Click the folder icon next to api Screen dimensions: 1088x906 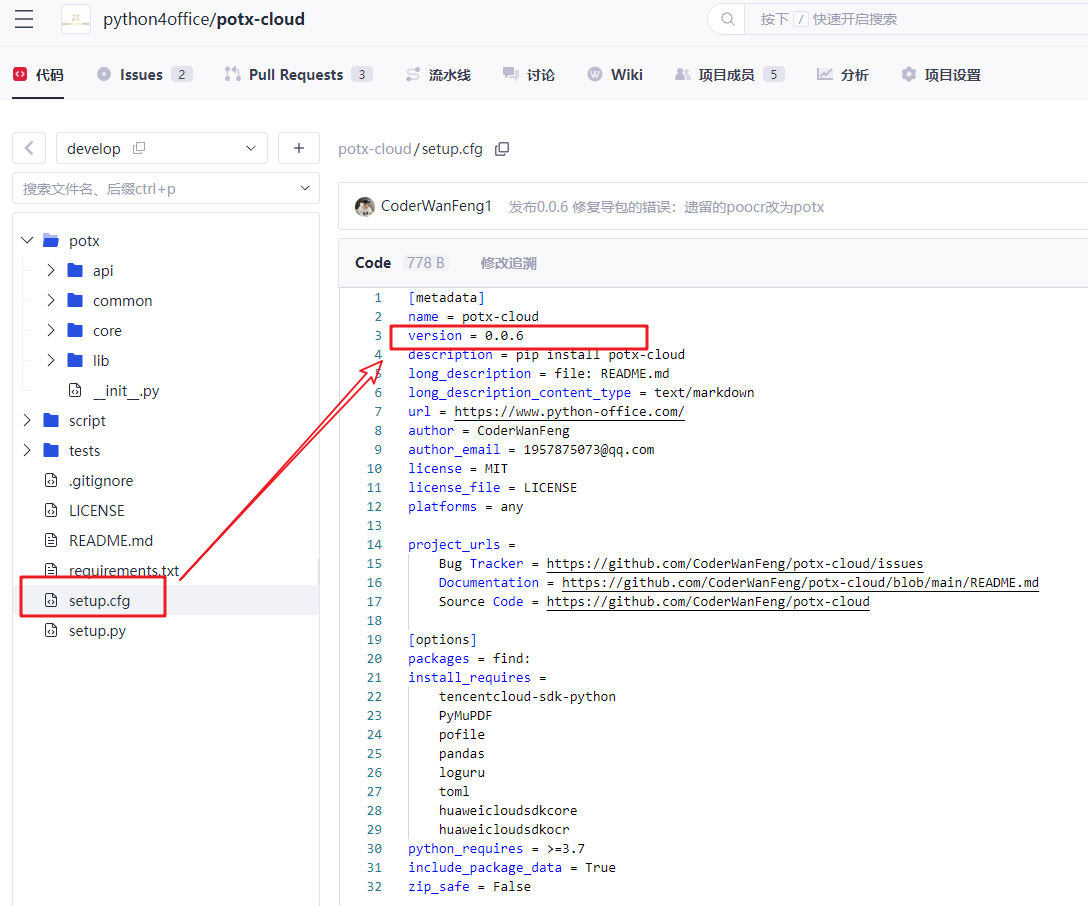pos(74,270)
